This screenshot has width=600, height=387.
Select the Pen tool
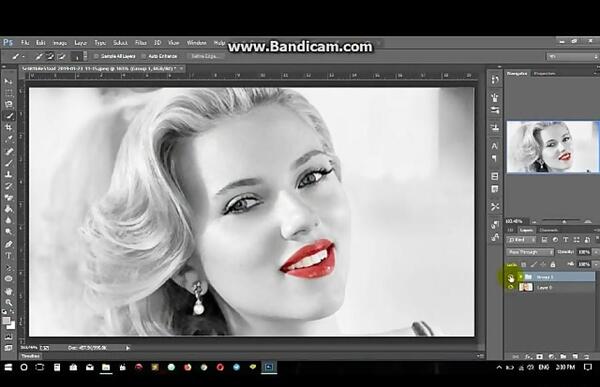pos(8,244)
